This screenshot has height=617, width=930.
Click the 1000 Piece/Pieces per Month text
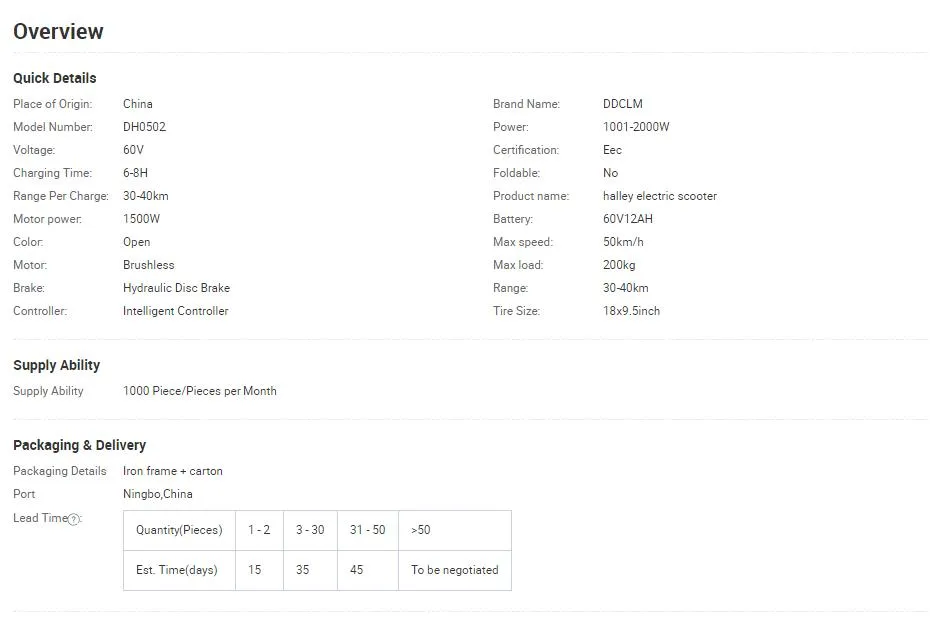click(199, 391)
